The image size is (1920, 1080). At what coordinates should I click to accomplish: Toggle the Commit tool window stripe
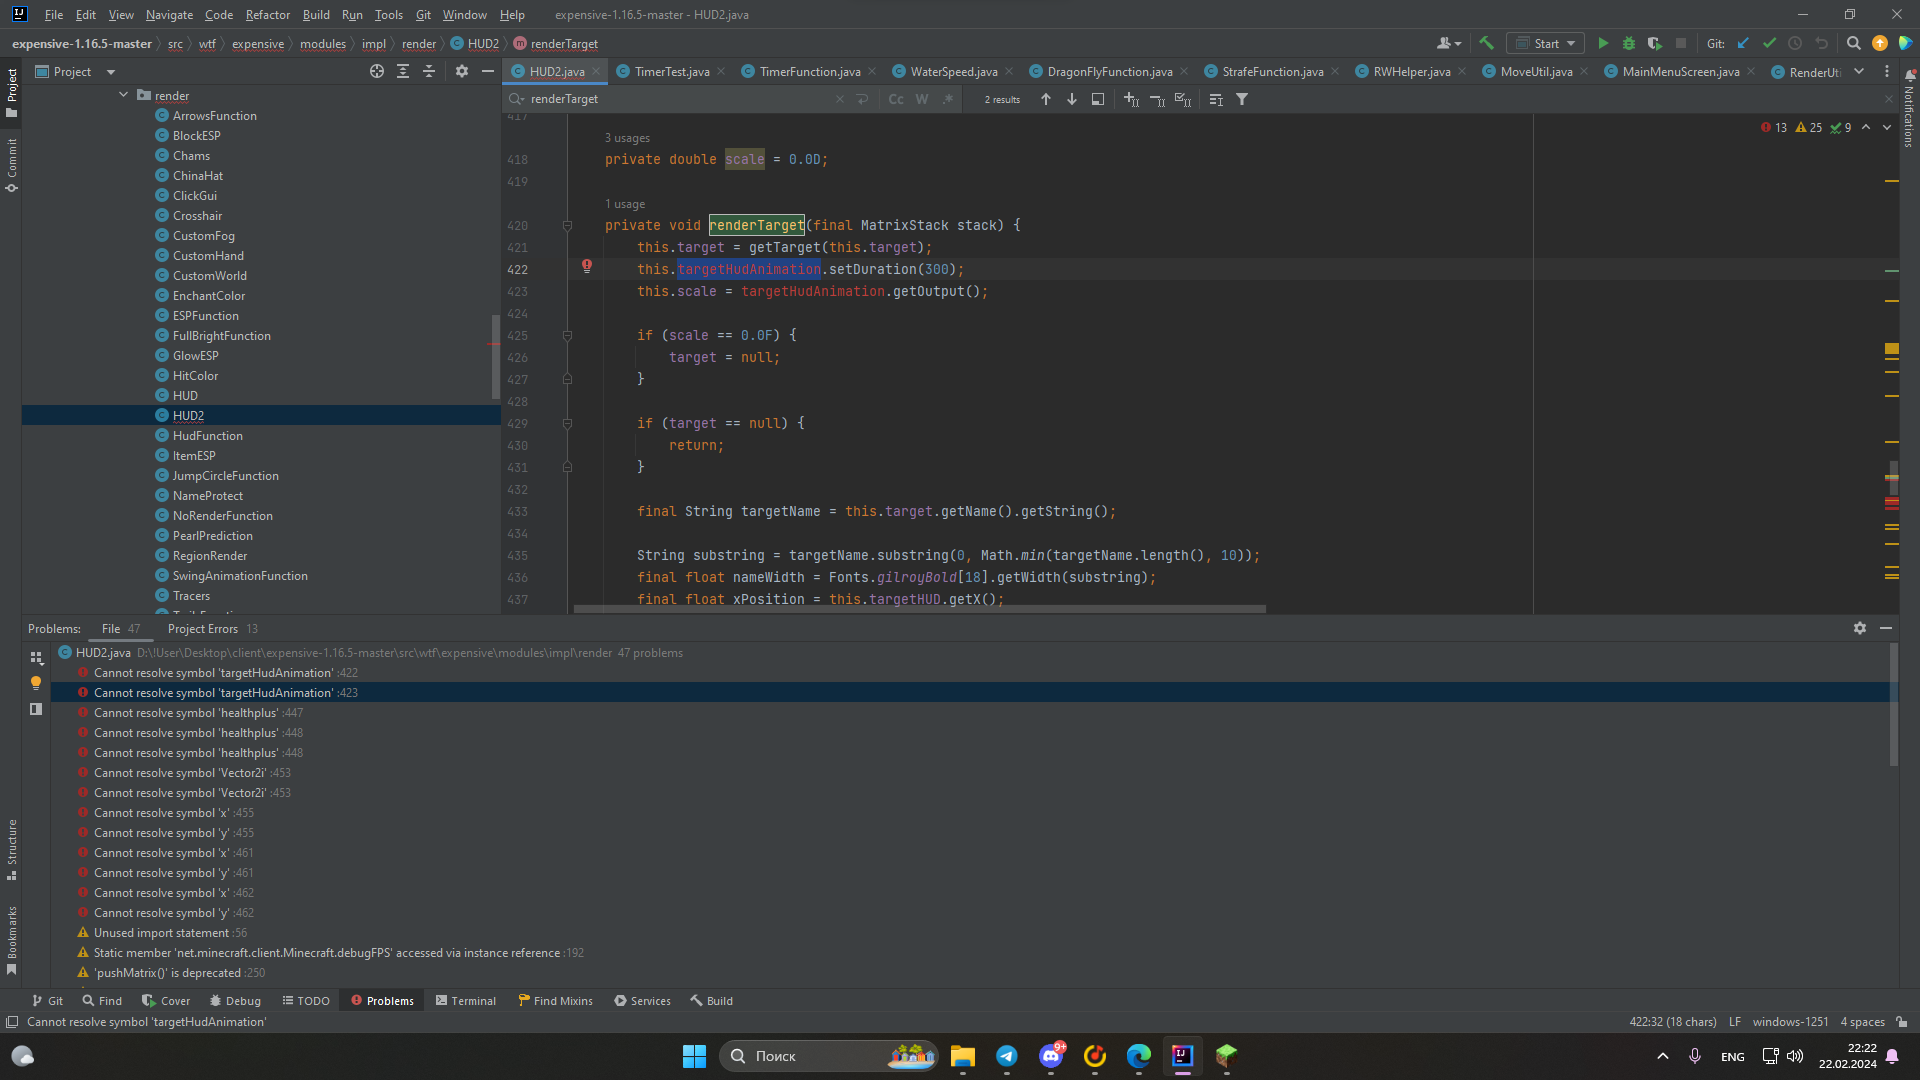pos(11,165)
